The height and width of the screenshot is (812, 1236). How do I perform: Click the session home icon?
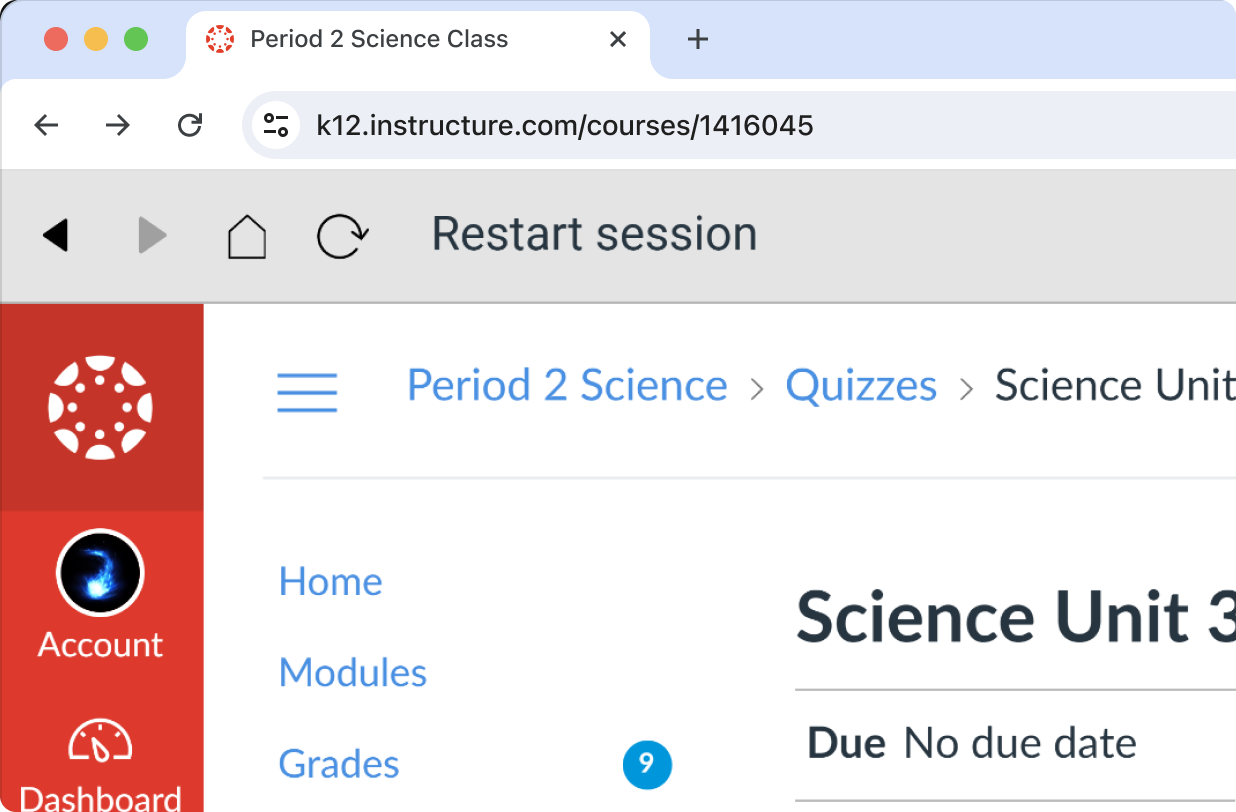click(x=247, y=237)
